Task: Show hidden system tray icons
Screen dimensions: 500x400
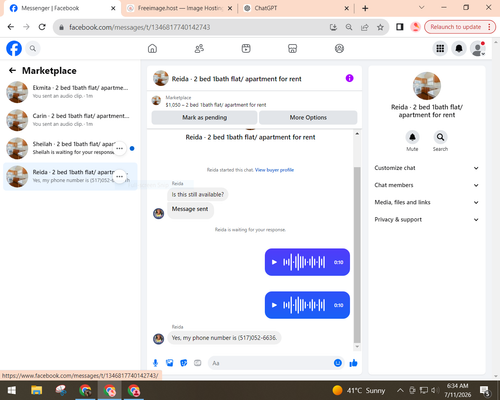Action: click(x=400, y=390)
